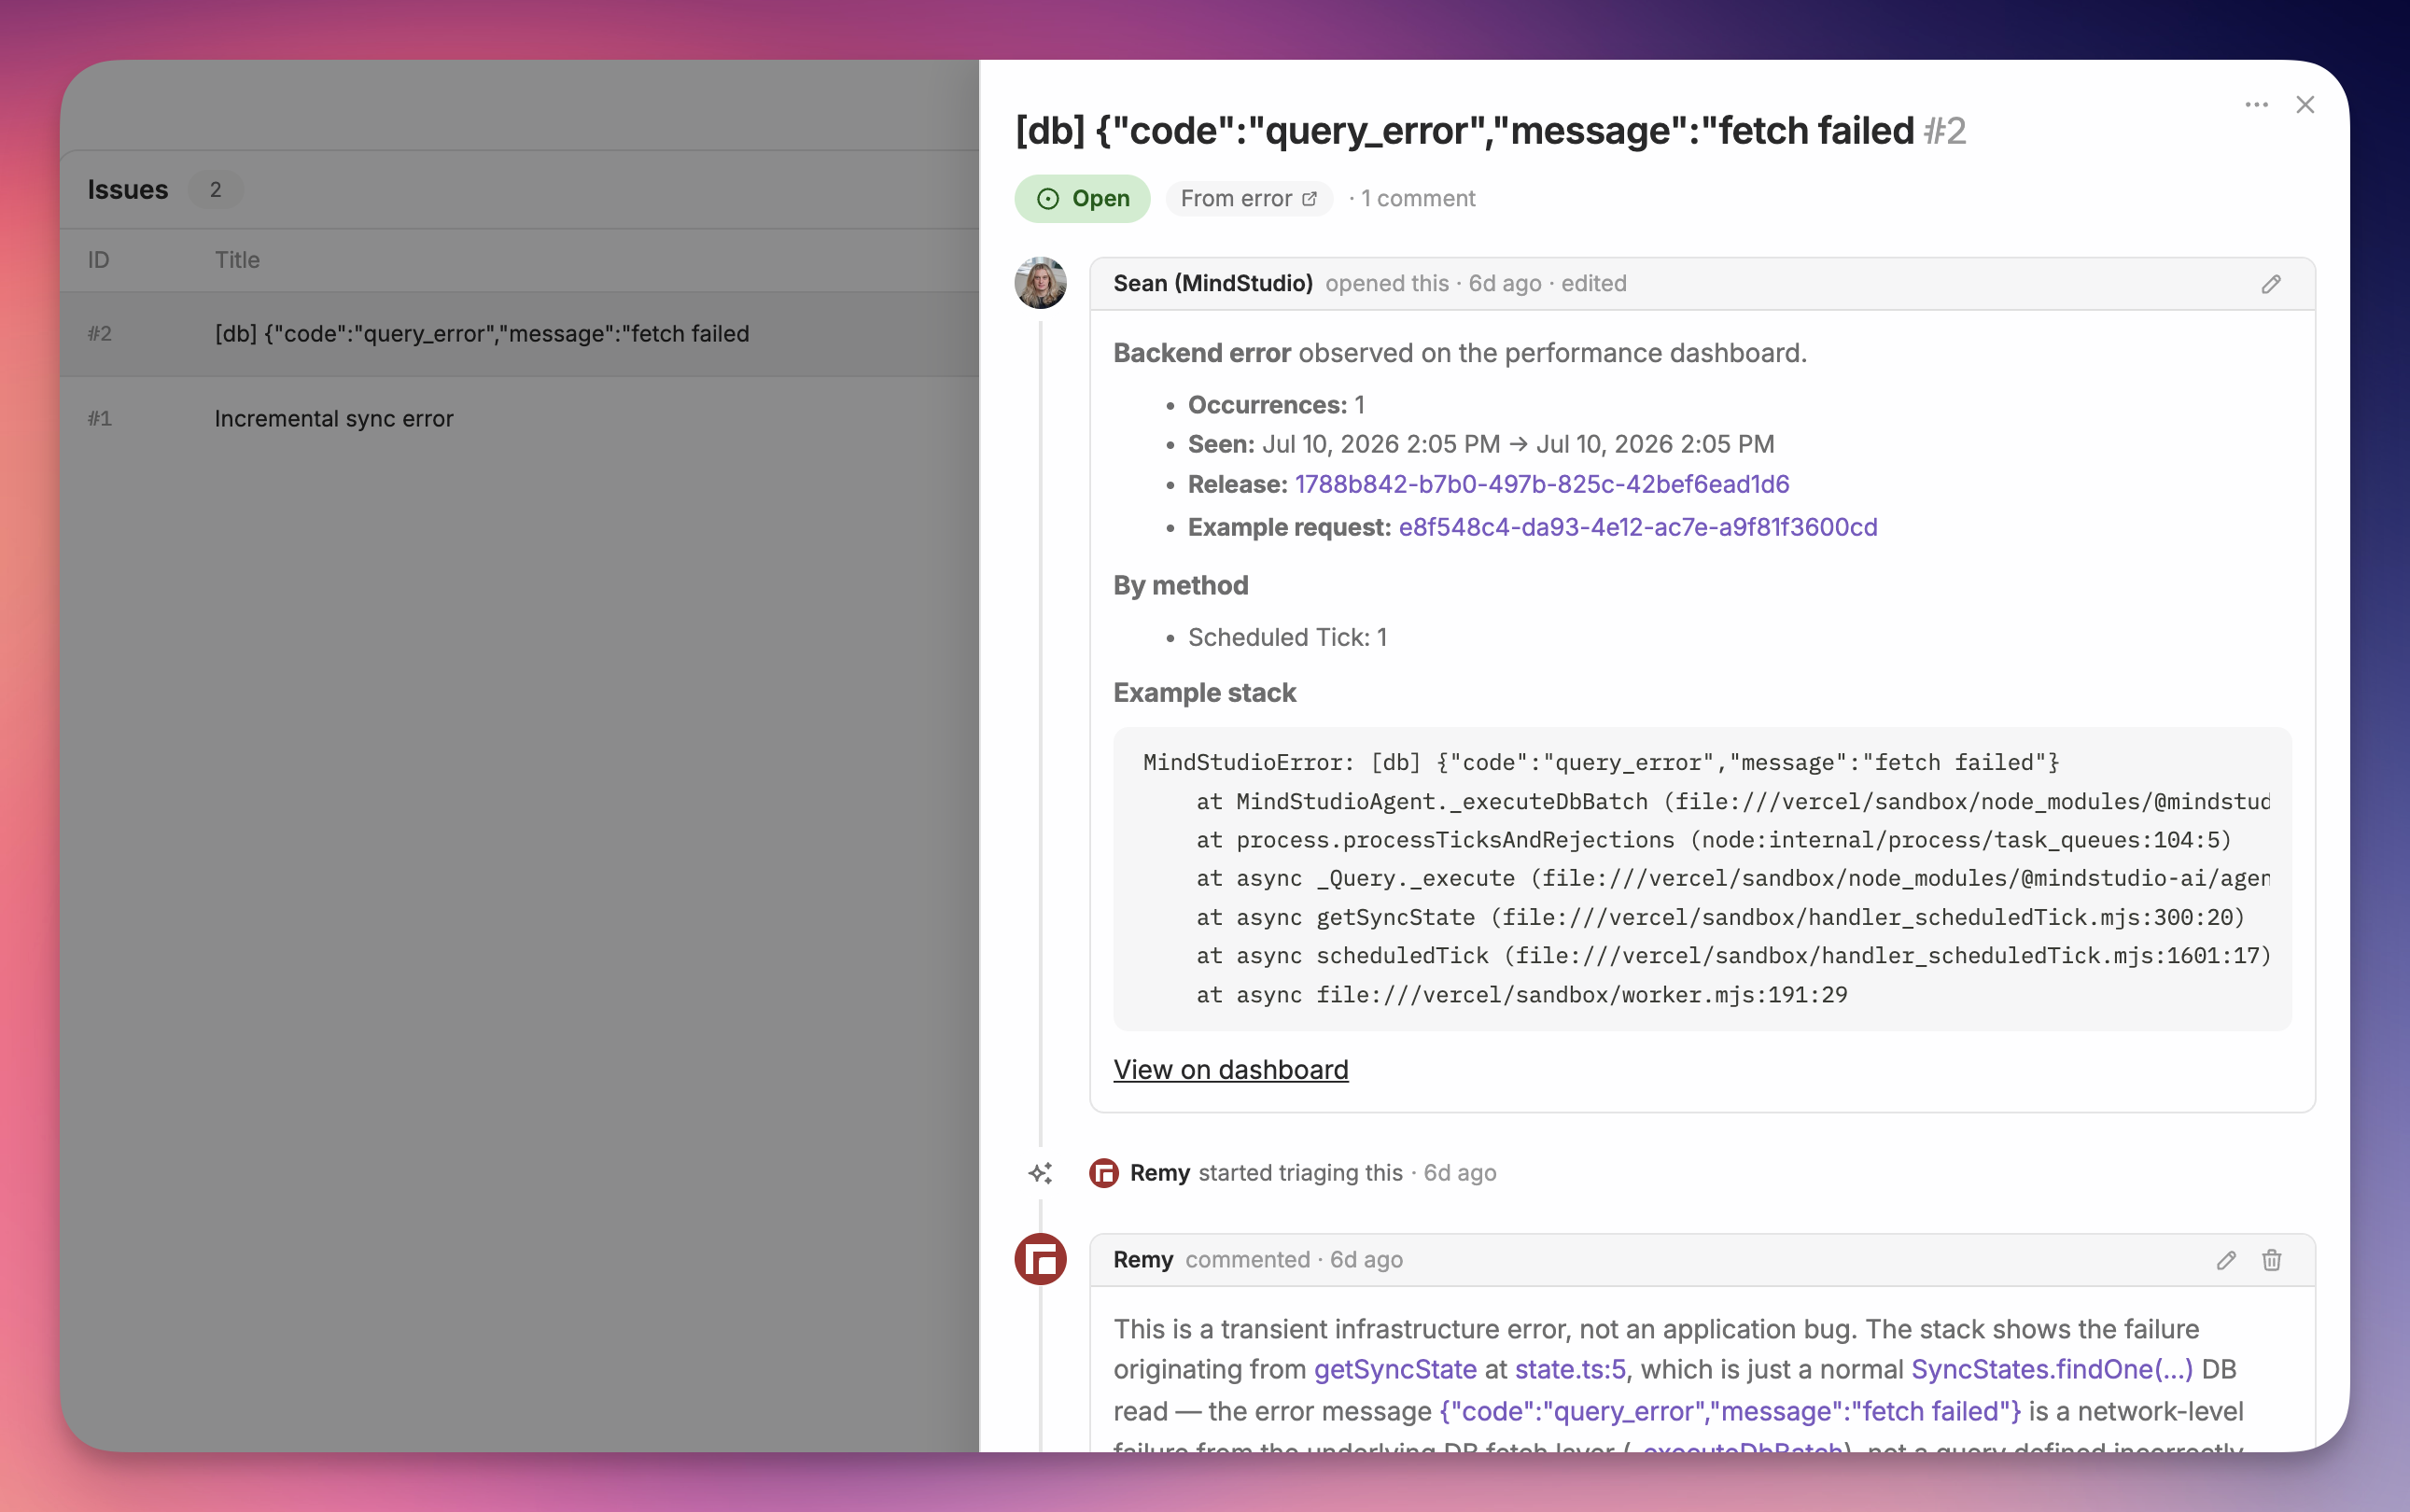The width and height of the screenshot is (2410, 1512).
Task: Click the sparkle triage icon
Action: (x=1040, y=1173)
